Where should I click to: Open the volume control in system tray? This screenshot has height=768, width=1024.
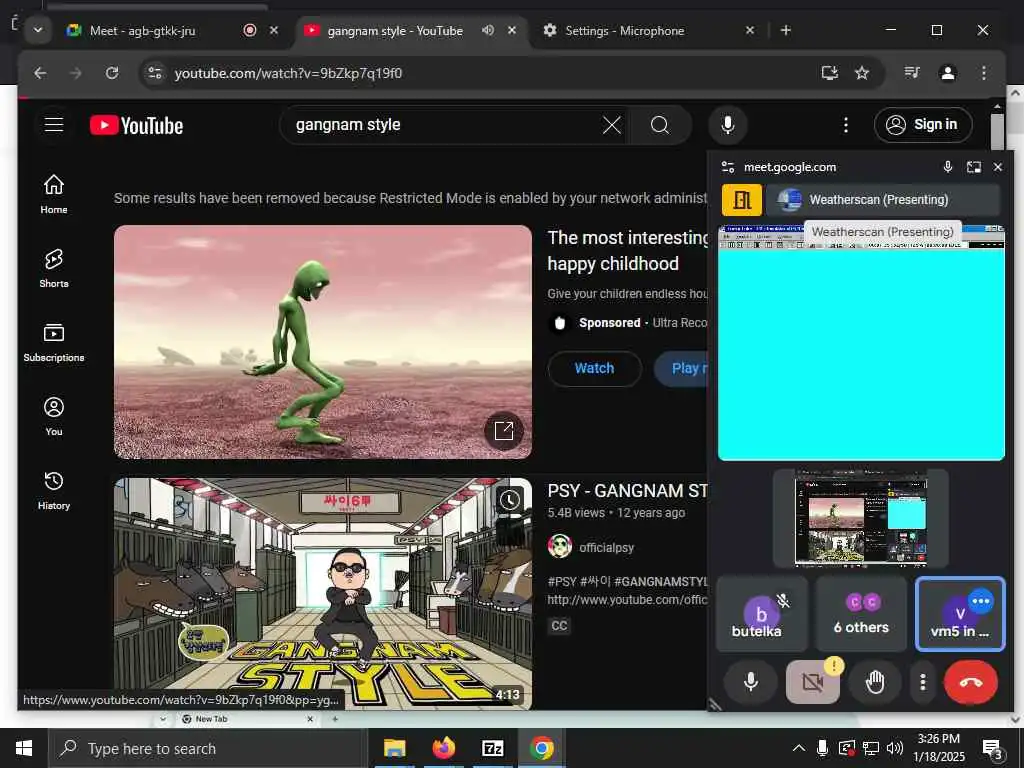point(895,748)
